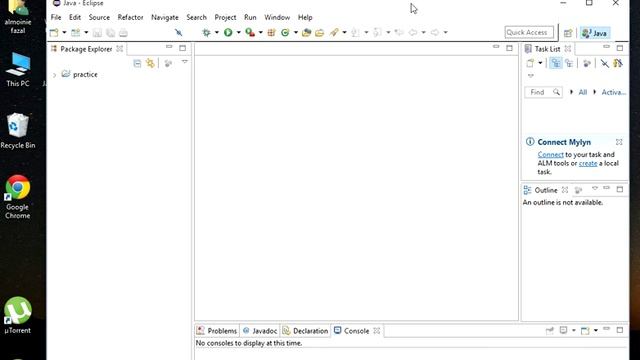Open the Project menu
Screen dimensions: 640x360
click(x=225, y=17)
